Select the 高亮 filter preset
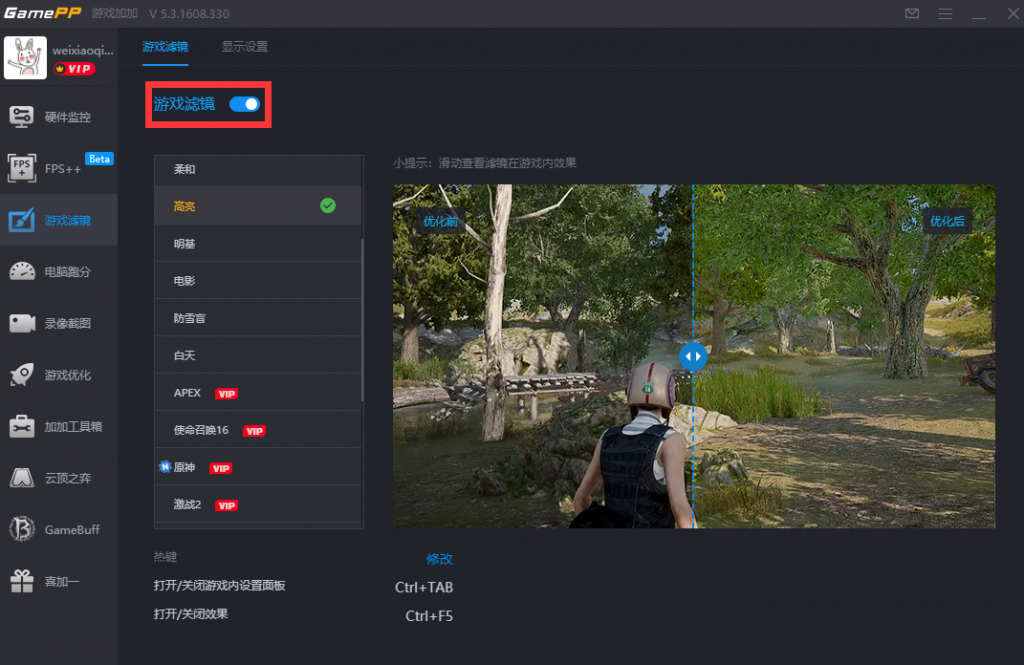 [x=258, y=206]
